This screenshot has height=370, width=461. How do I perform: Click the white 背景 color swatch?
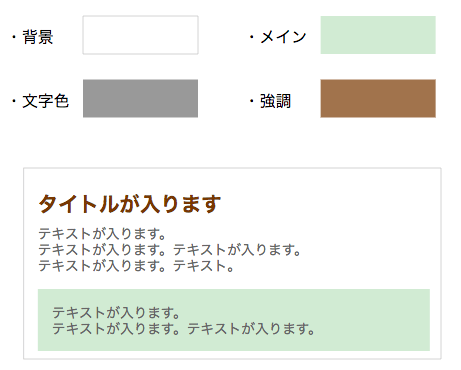pyautogui.click(x=140, y=35)
